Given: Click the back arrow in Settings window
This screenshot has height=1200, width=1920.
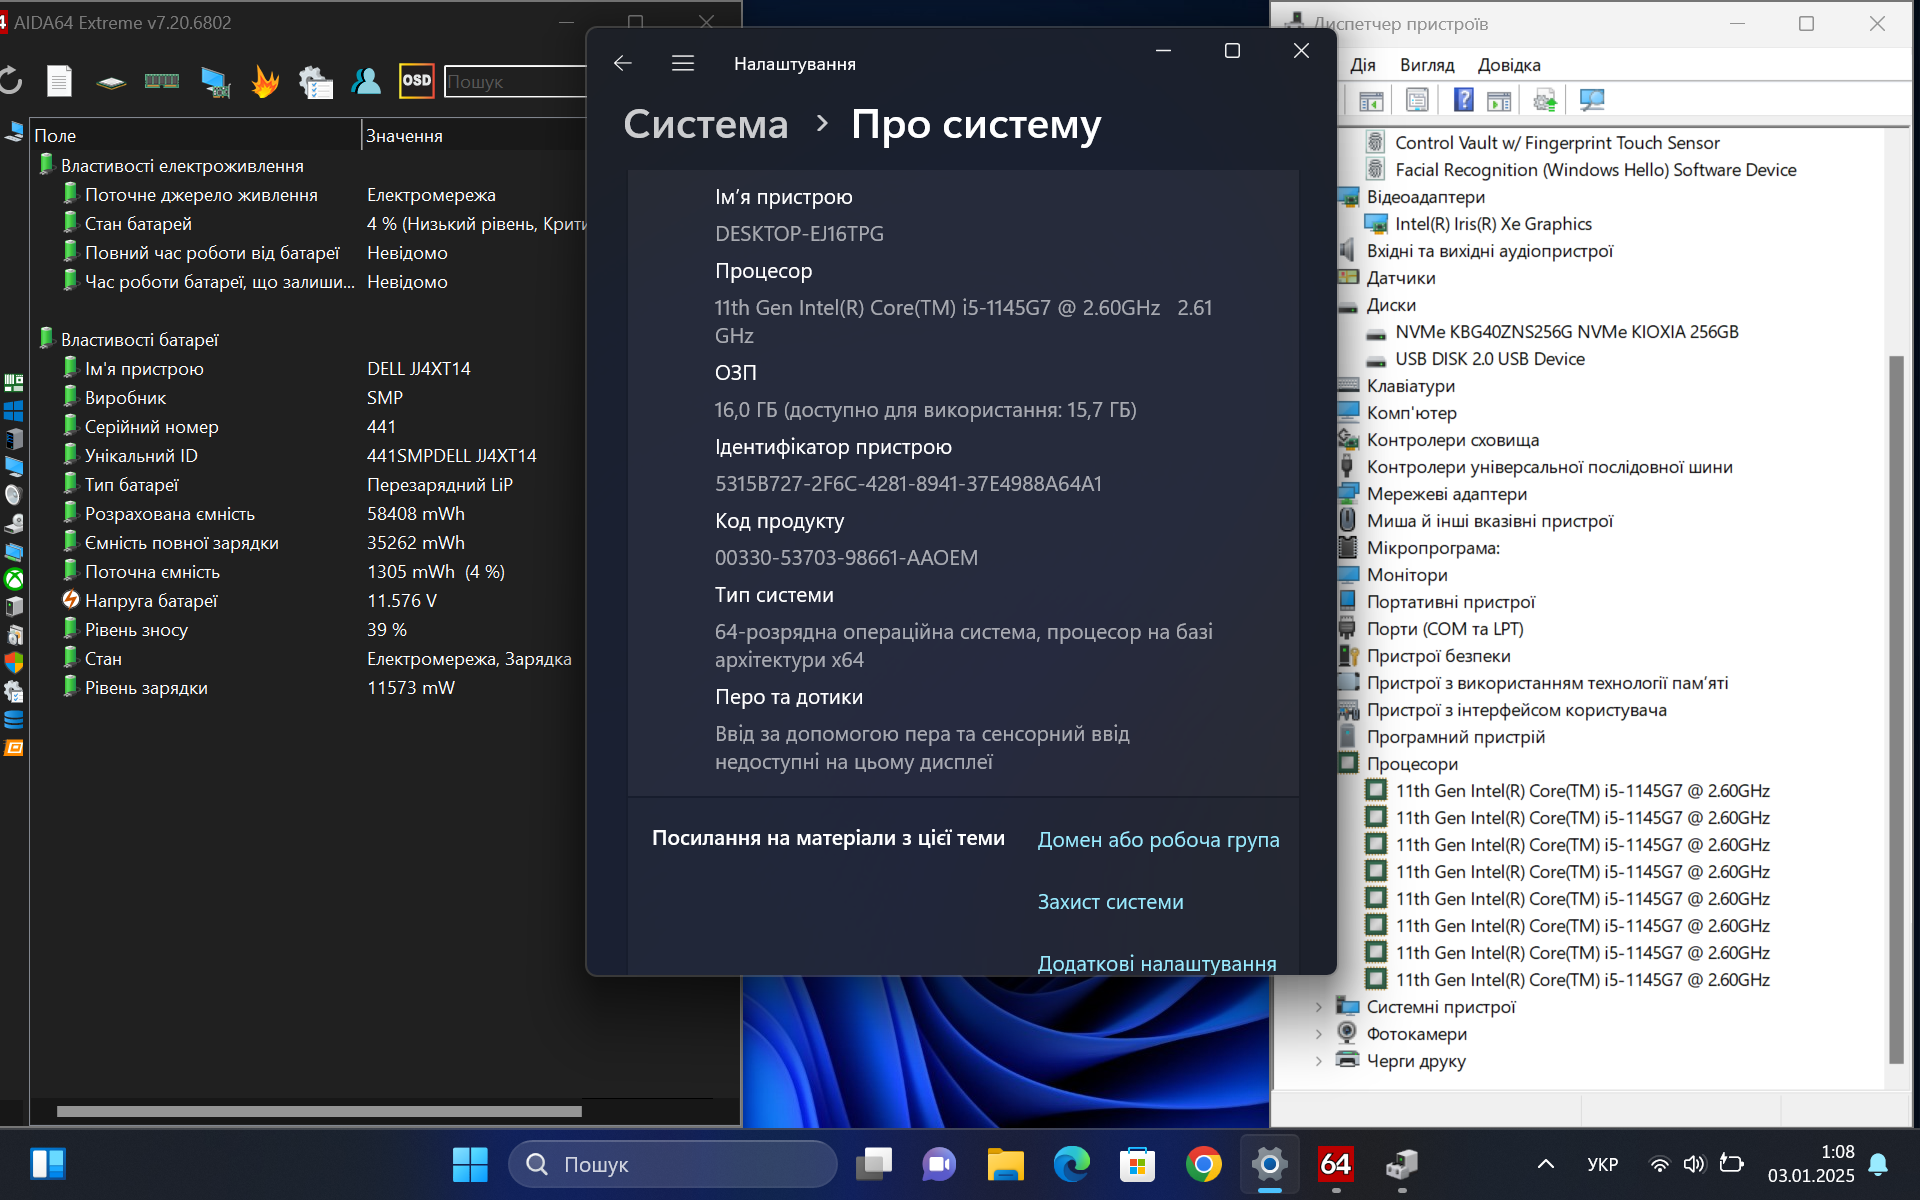Looking at the screenshot, I should coord(623,63).
